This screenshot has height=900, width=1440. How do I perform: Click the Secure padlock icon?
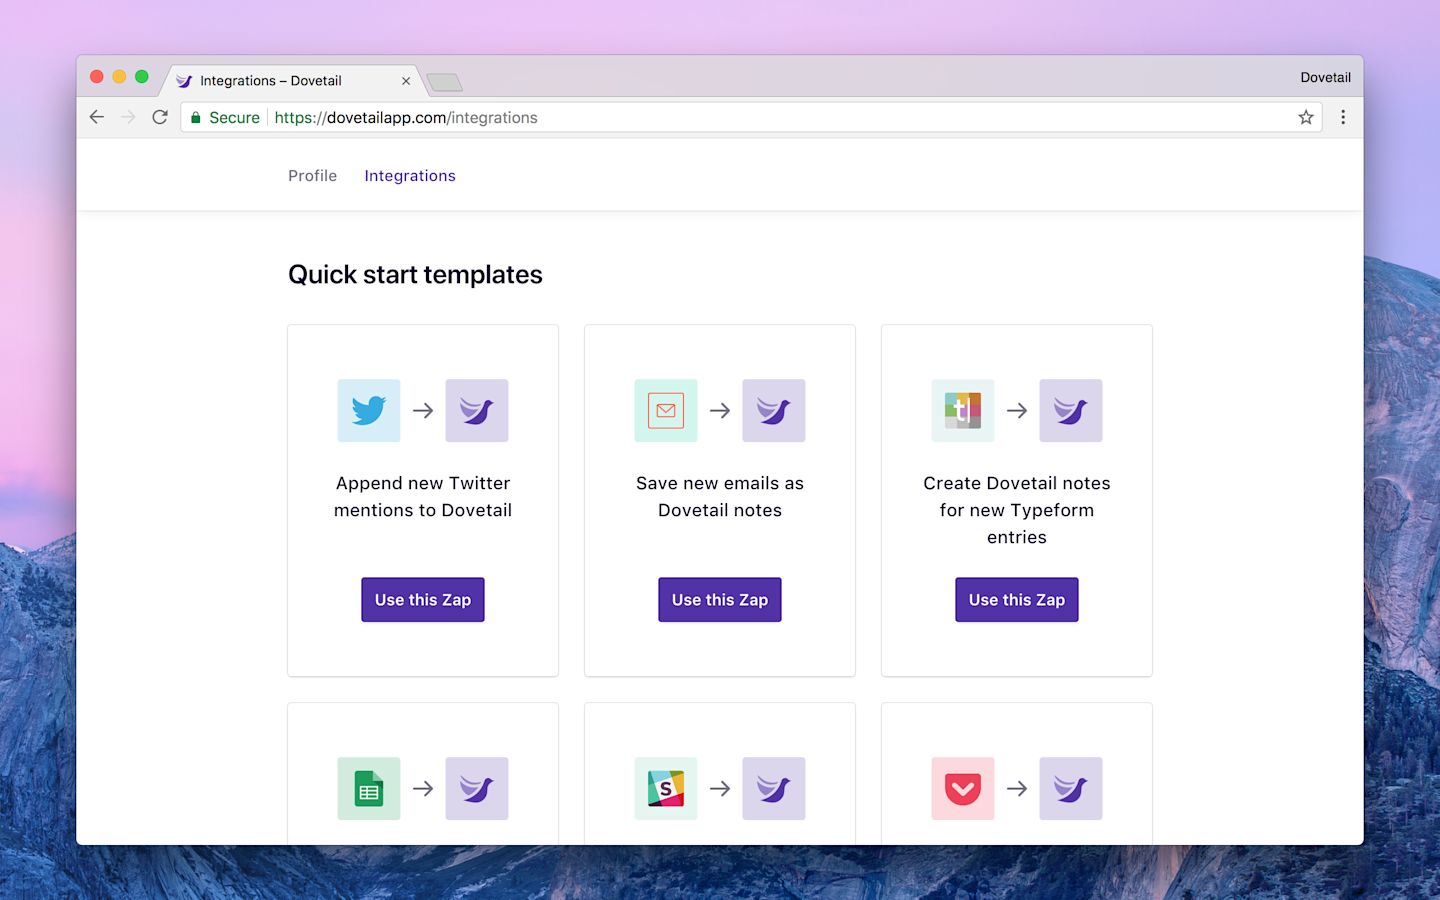196,117
